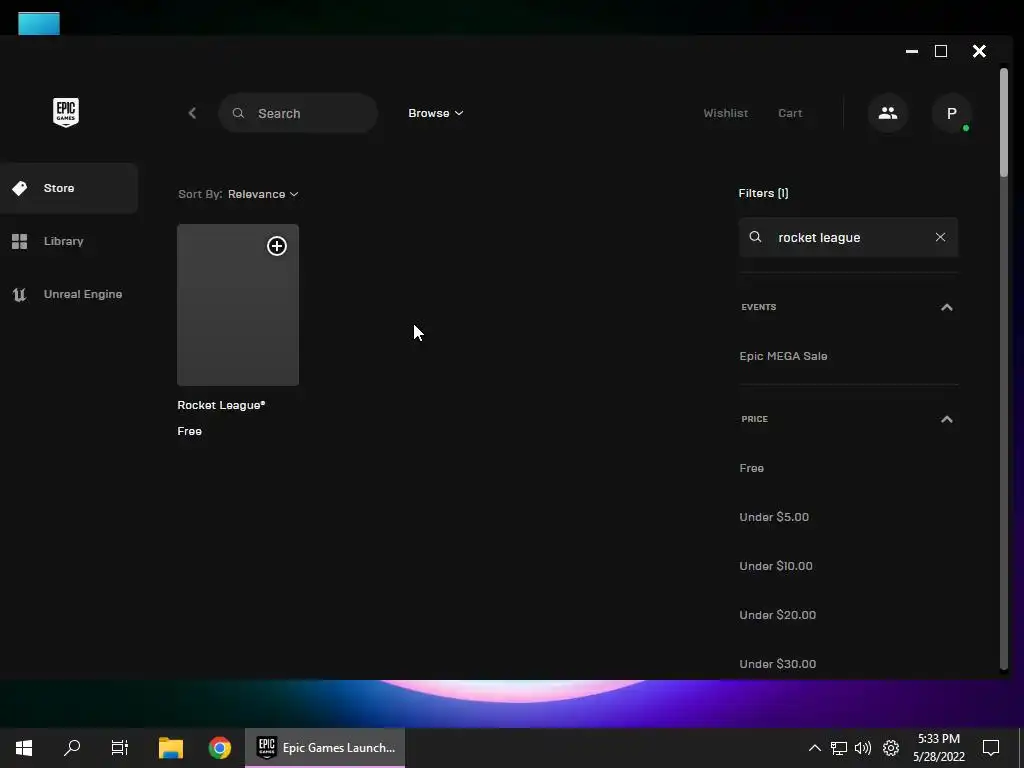This screenshot has height=768, width=1024.
Task: Click the Free price under Rocket League
Action: [x=189, y=431]
